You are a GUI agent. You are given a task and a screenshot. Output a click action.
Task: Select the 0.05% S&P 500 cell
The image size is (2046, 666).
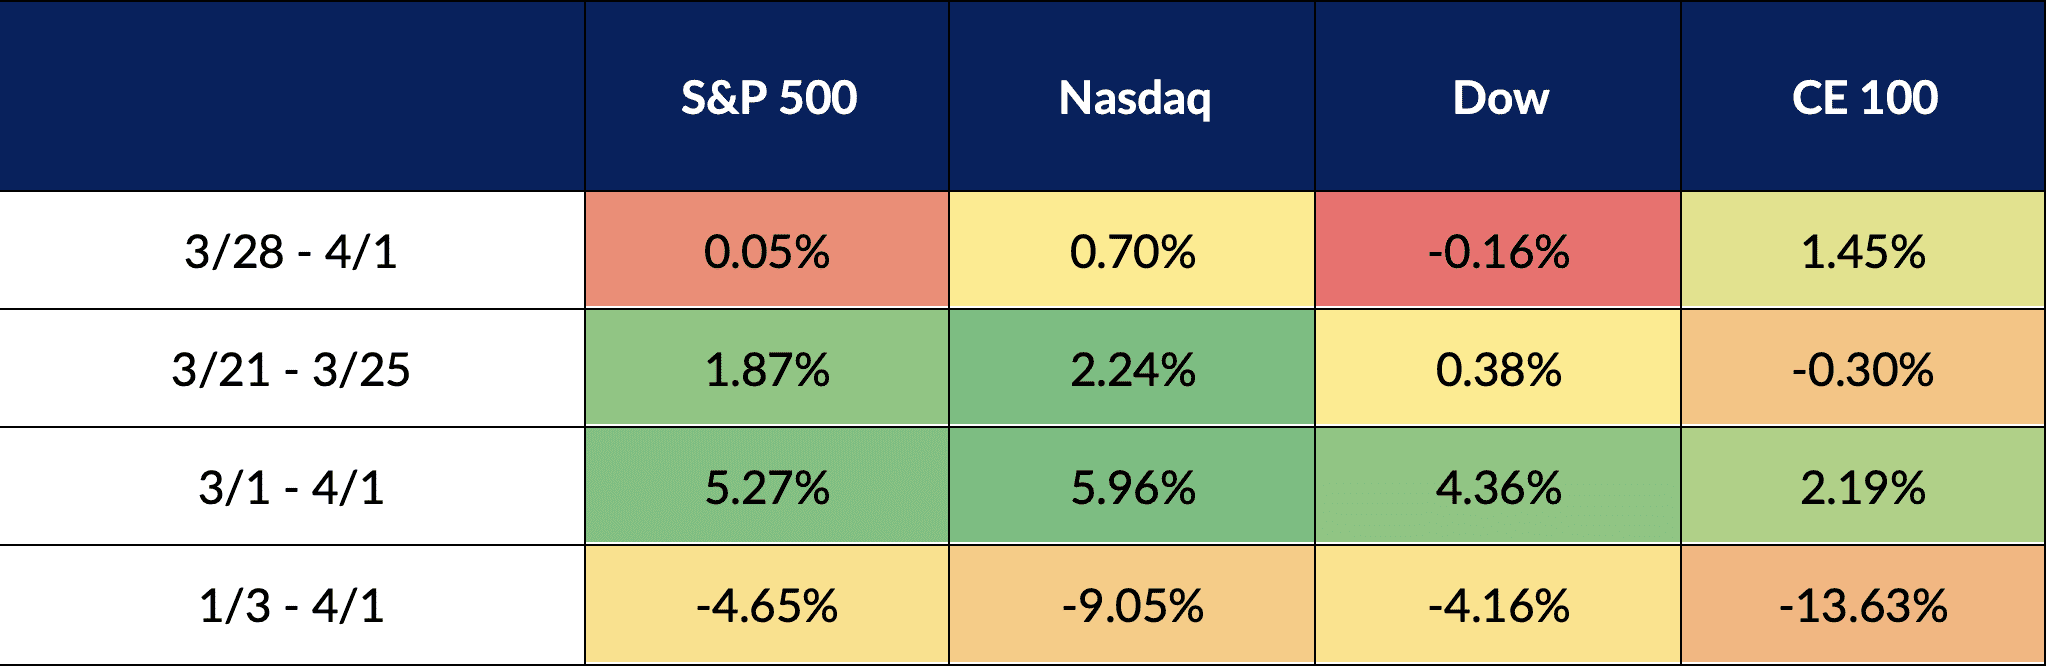point(767,251)
